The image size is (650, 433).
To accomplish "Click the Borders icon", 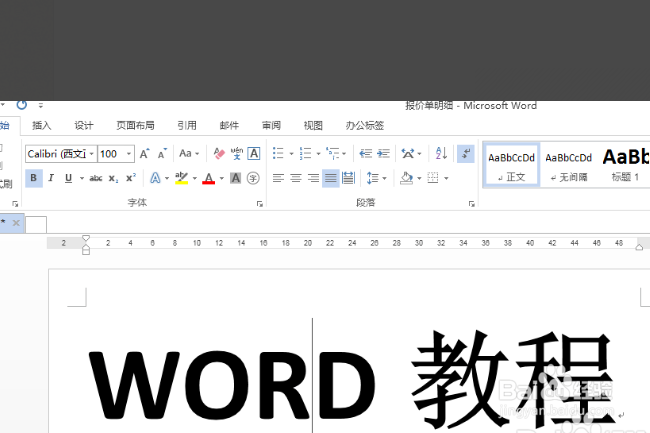I will coord(433,178).
